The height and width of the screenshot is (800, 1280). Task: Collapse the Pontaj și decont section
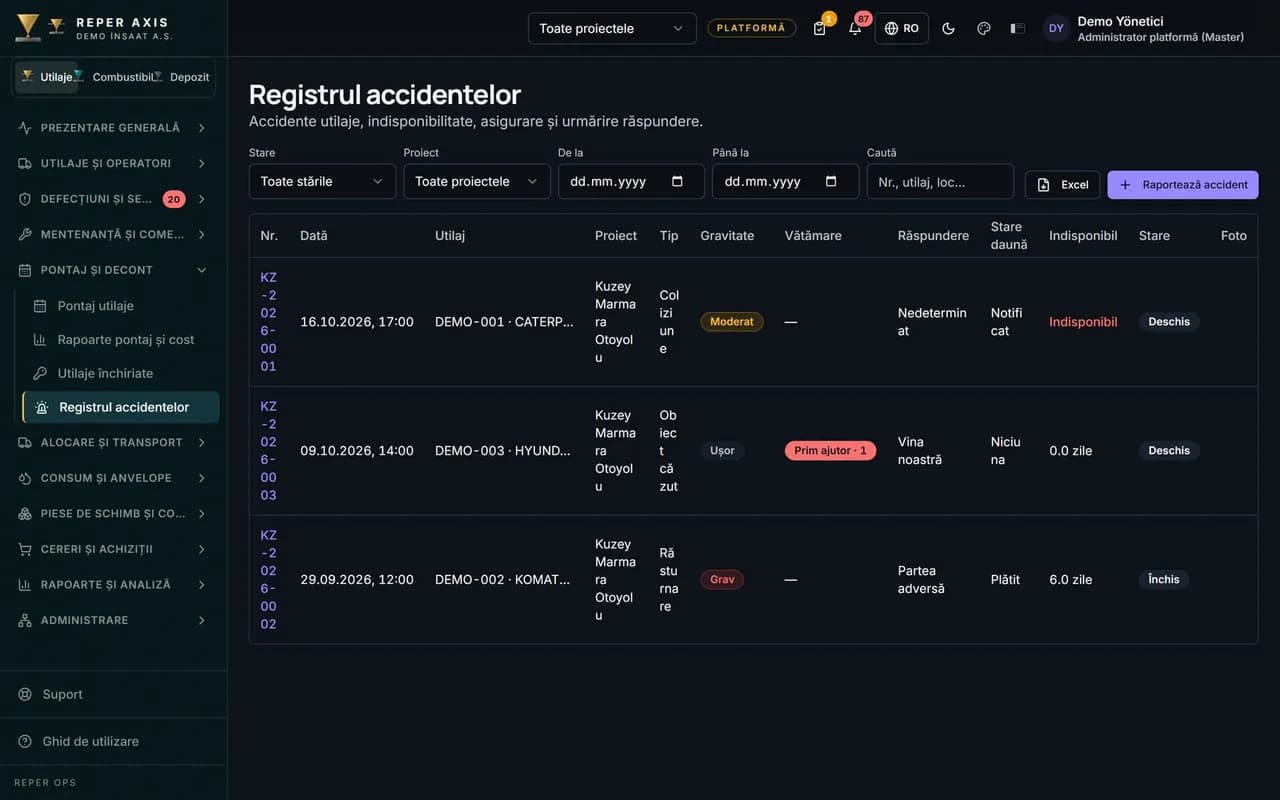pyautogui.click(x=113, y=270)
